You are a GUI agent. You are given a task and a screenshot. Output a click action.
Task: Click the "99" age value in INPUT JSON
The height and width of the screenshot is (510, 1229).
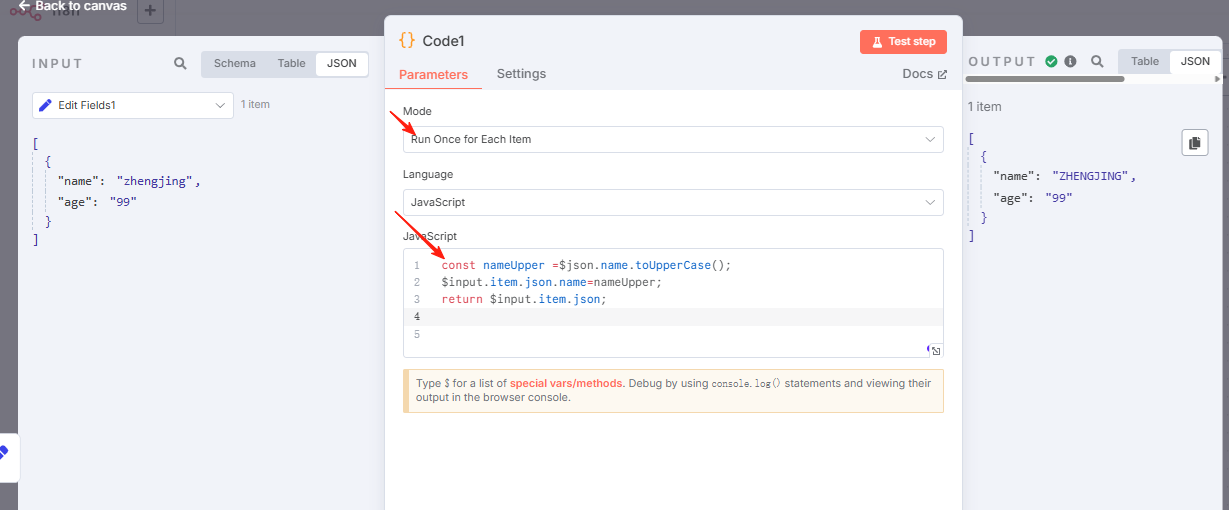[123, 201]
